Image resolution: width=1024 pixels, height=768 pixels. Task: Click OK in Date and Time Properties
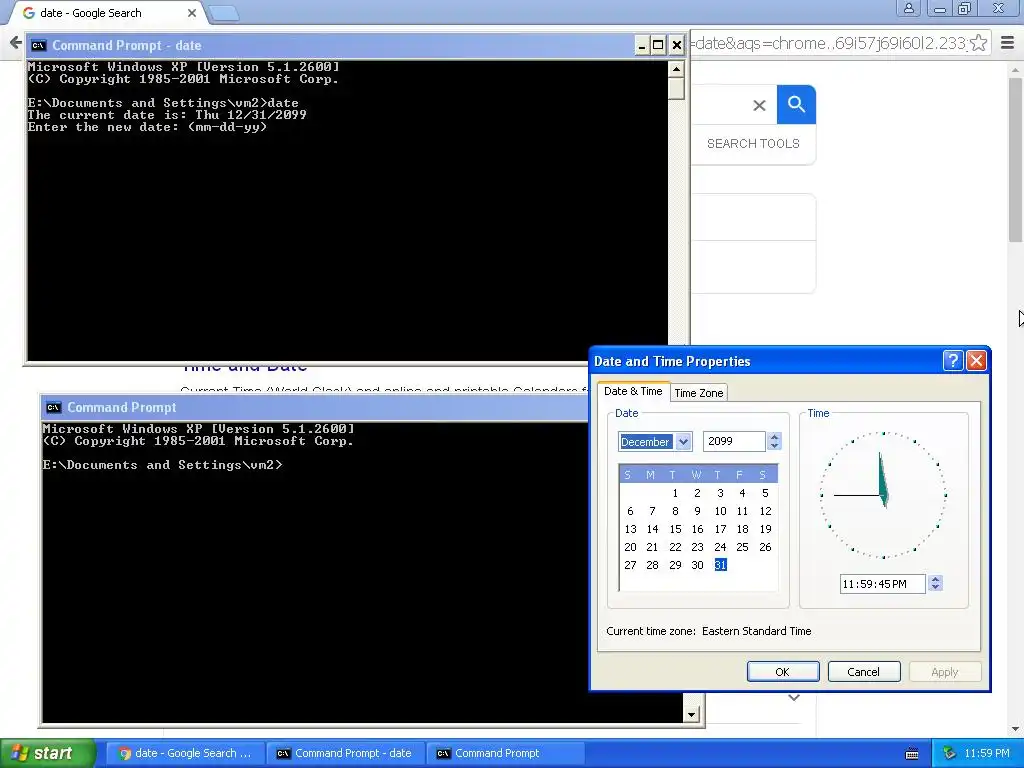coord(782,671)
